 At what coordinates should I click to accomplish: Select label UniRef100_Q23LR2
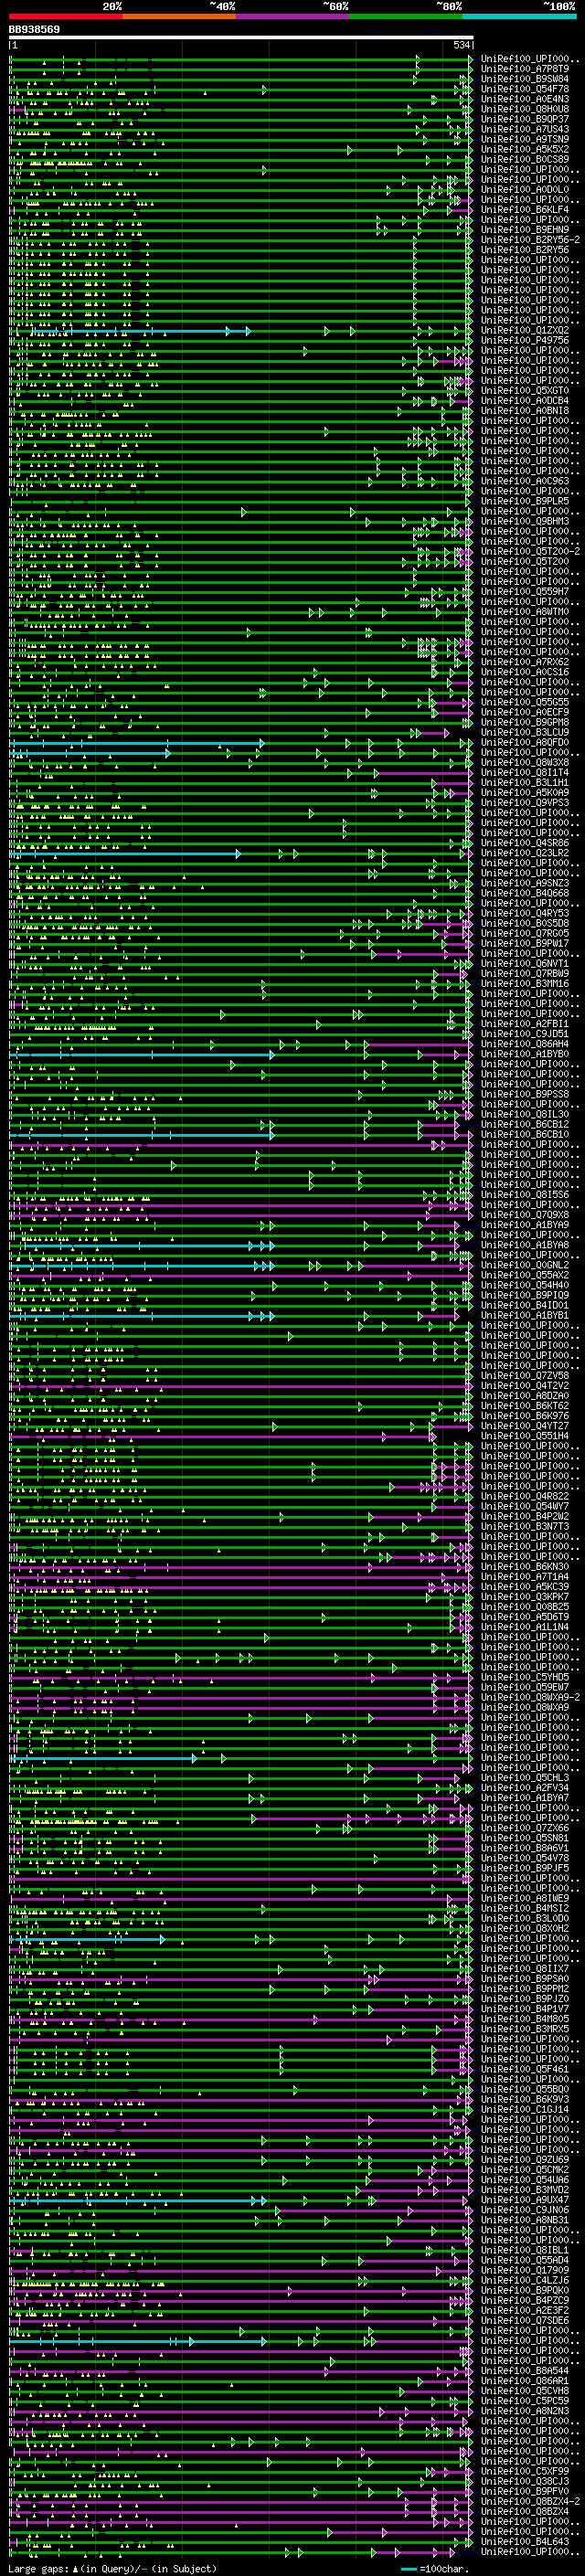[525, 852]
